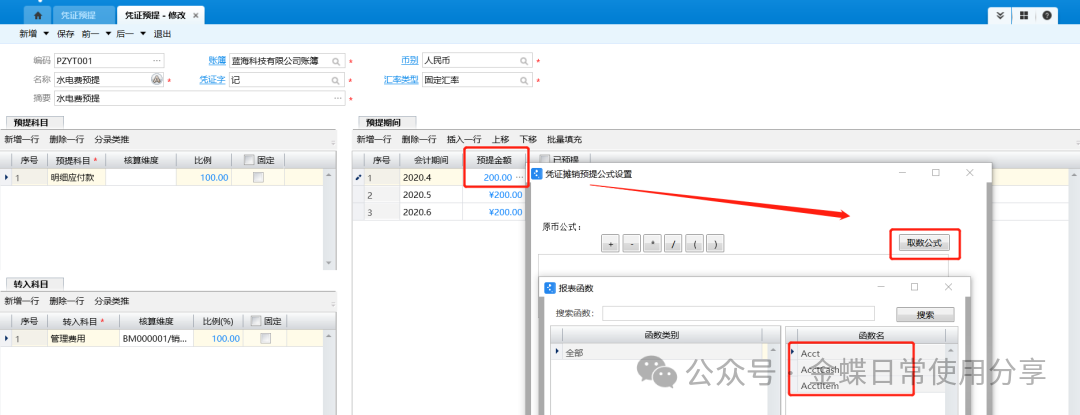Toggle 固定 checkbox in 管理费用 row
1080x415 pixels.
coord(265,339)
